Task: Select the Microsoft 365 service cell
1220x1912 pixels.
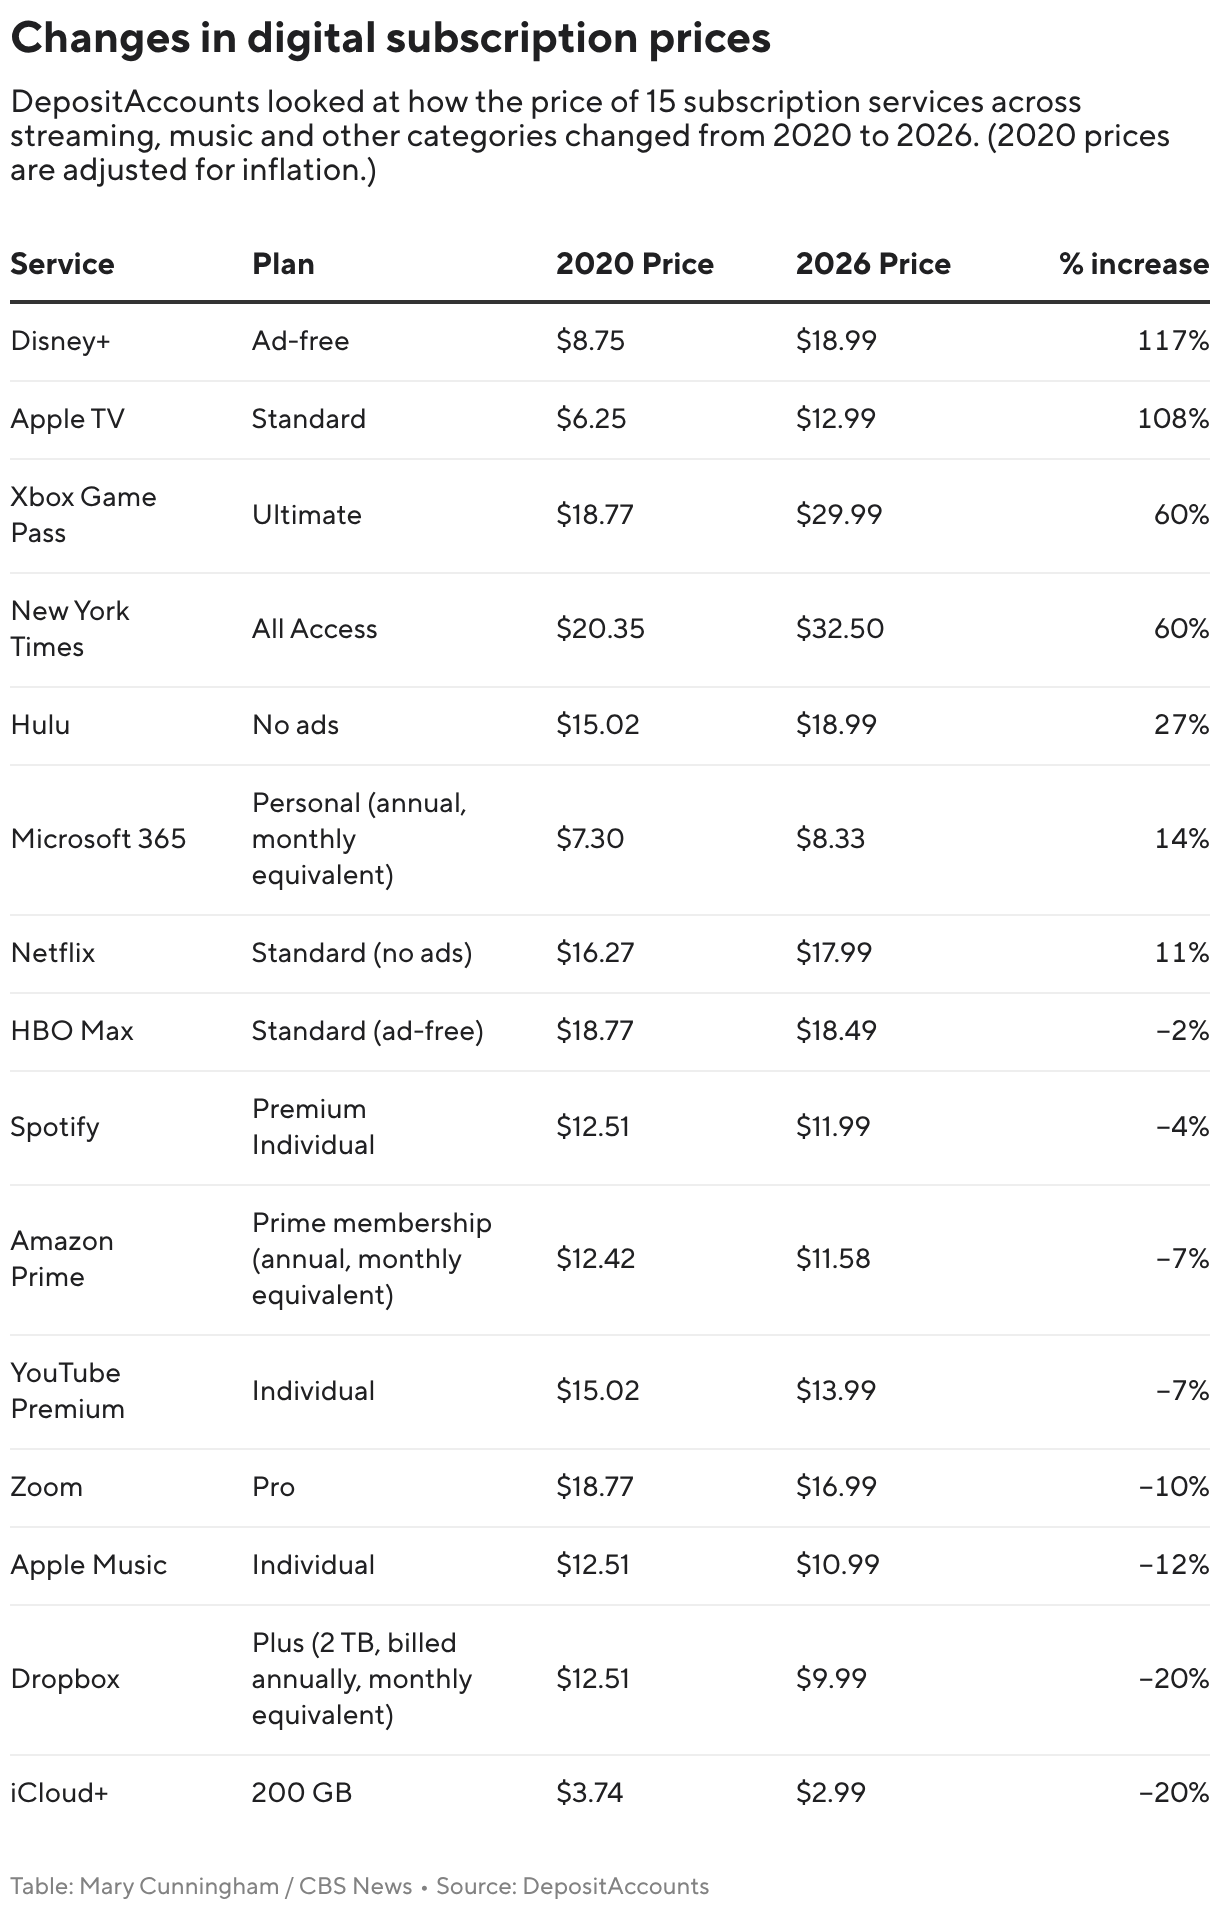Action: (98, 839)
